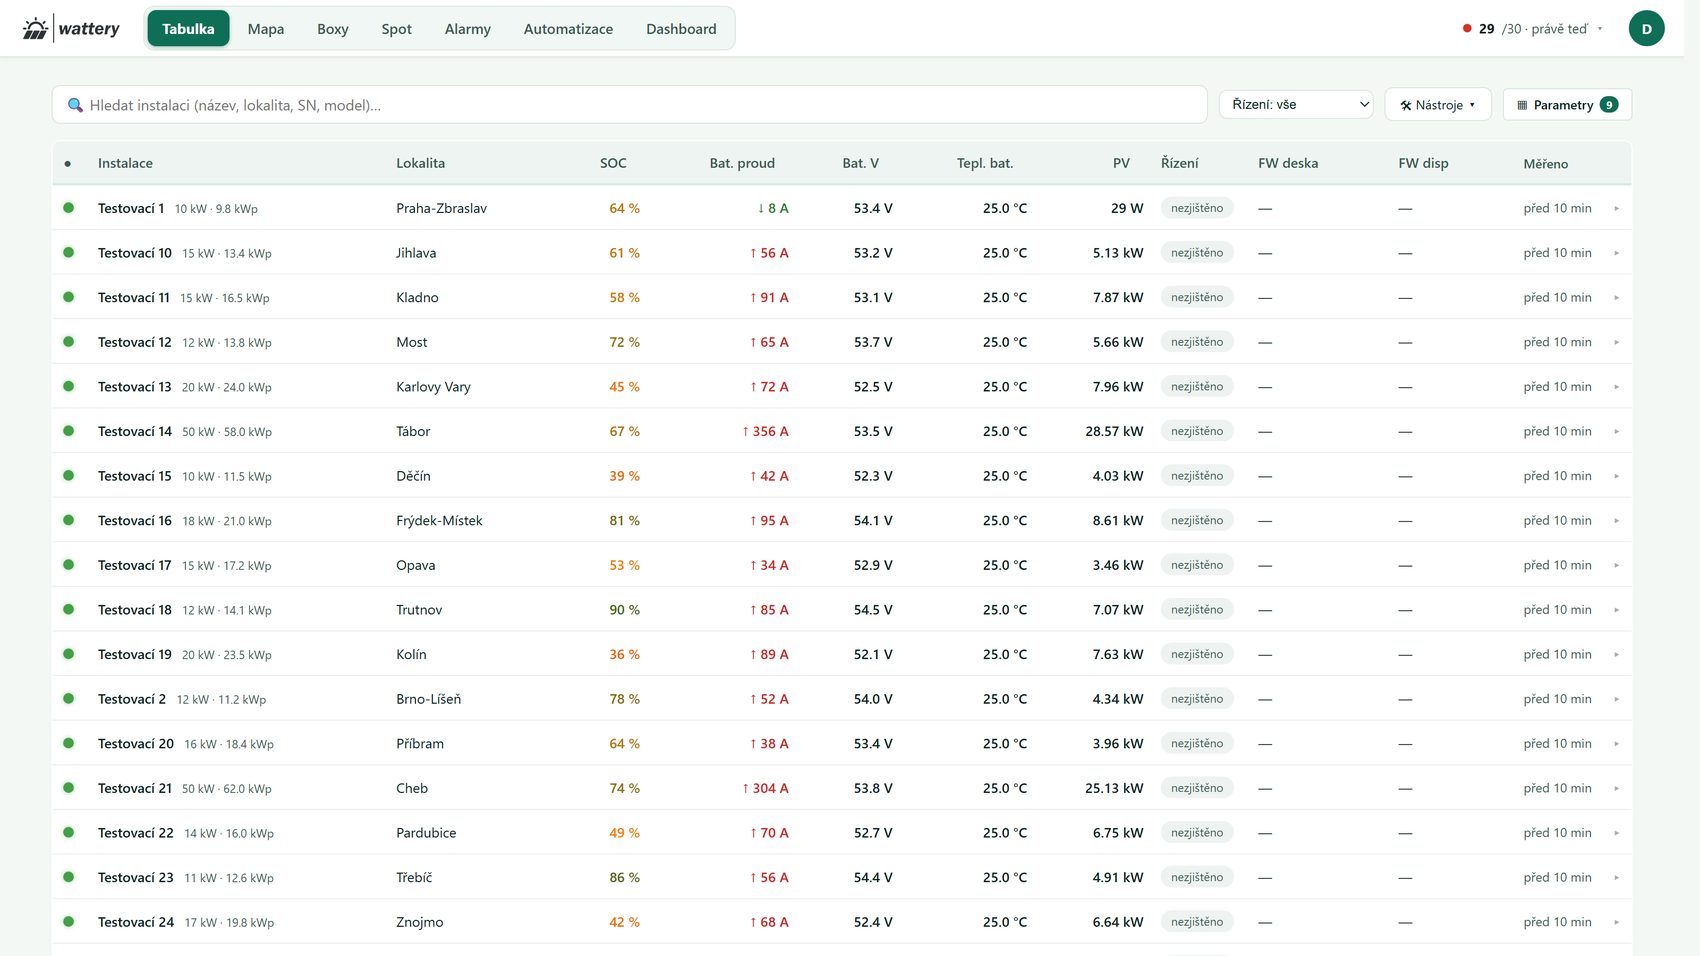Open the Automatizace tab
Image resolution: width=1700 pixels, height=956 pixels.
click(x=568, y=29)
